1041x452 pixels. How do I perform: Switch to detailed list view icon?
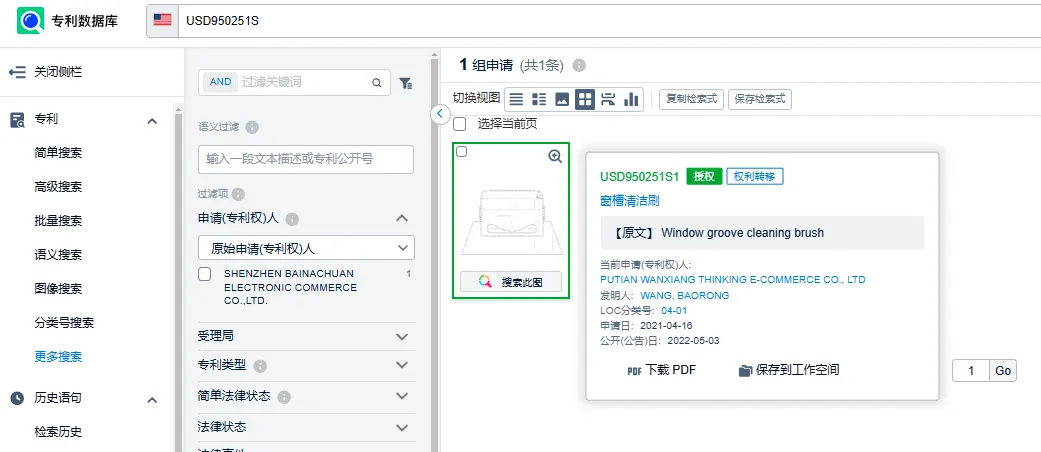point(539,100)
